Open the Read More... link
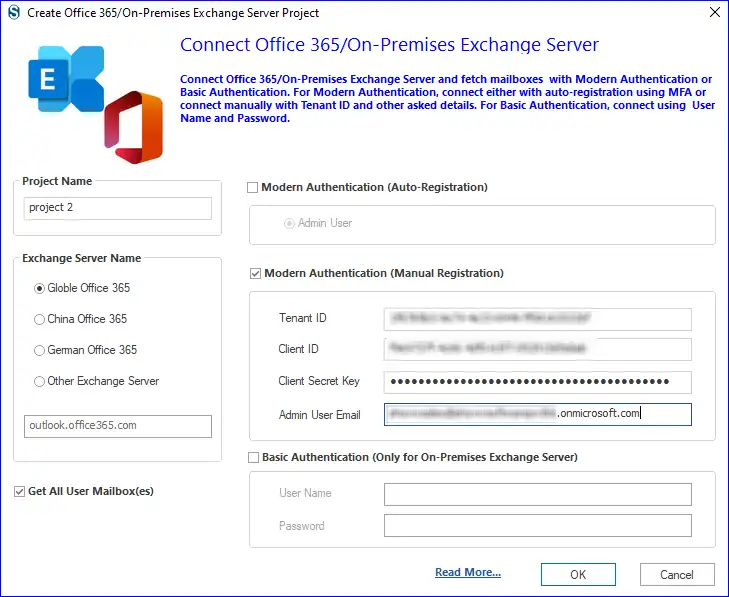This screenshot has height=597, width=729. click(x=468, y=572)
